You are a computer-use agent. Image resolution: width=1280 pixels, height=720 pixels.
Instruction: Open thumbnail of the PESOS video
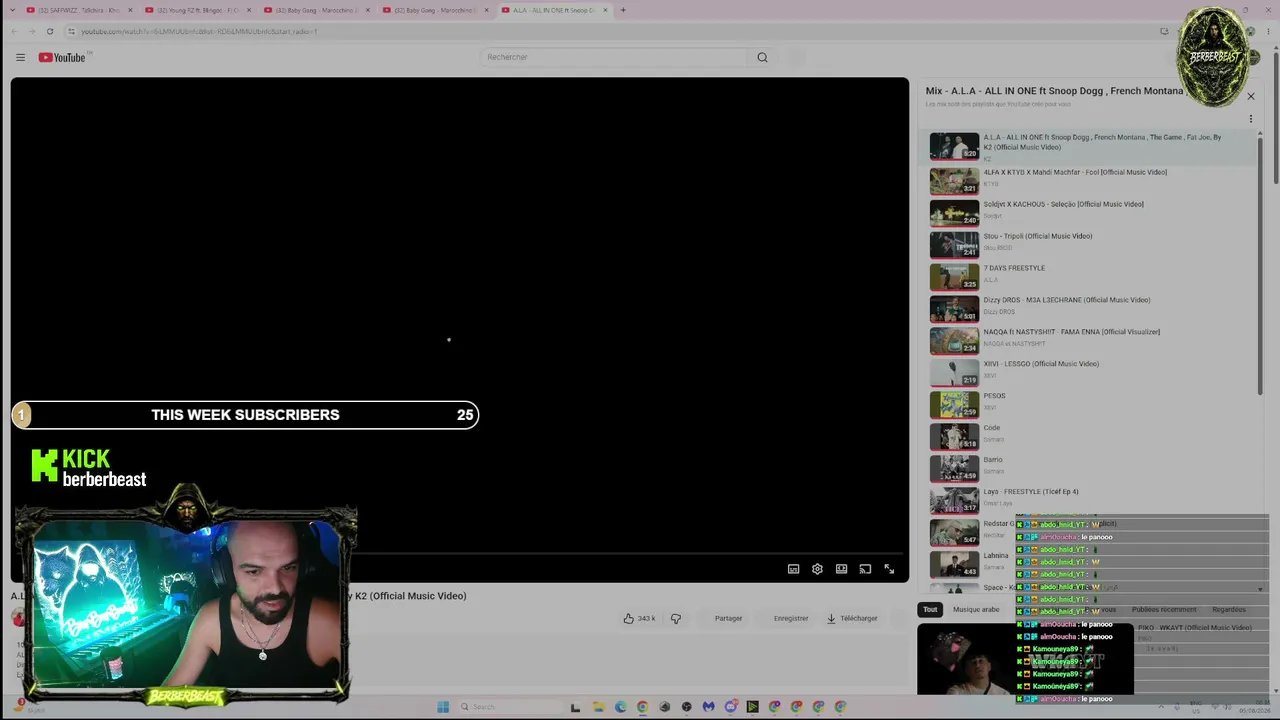954,404
